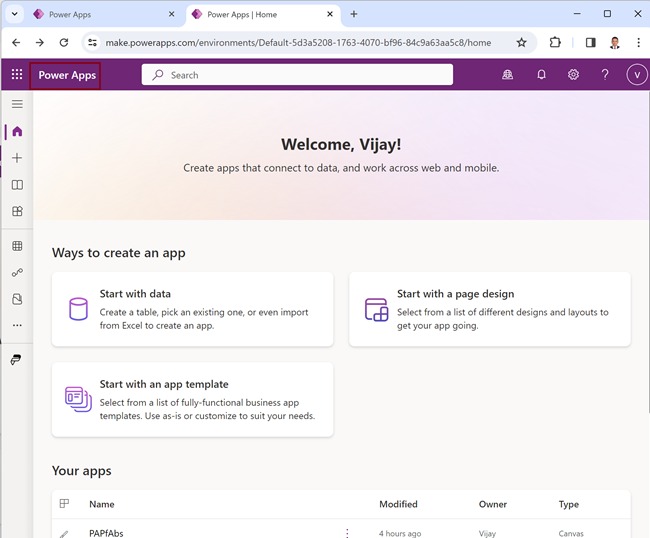Click the Type column header
Viewport: 650px width, 538px height.
[x=568, y=504]
